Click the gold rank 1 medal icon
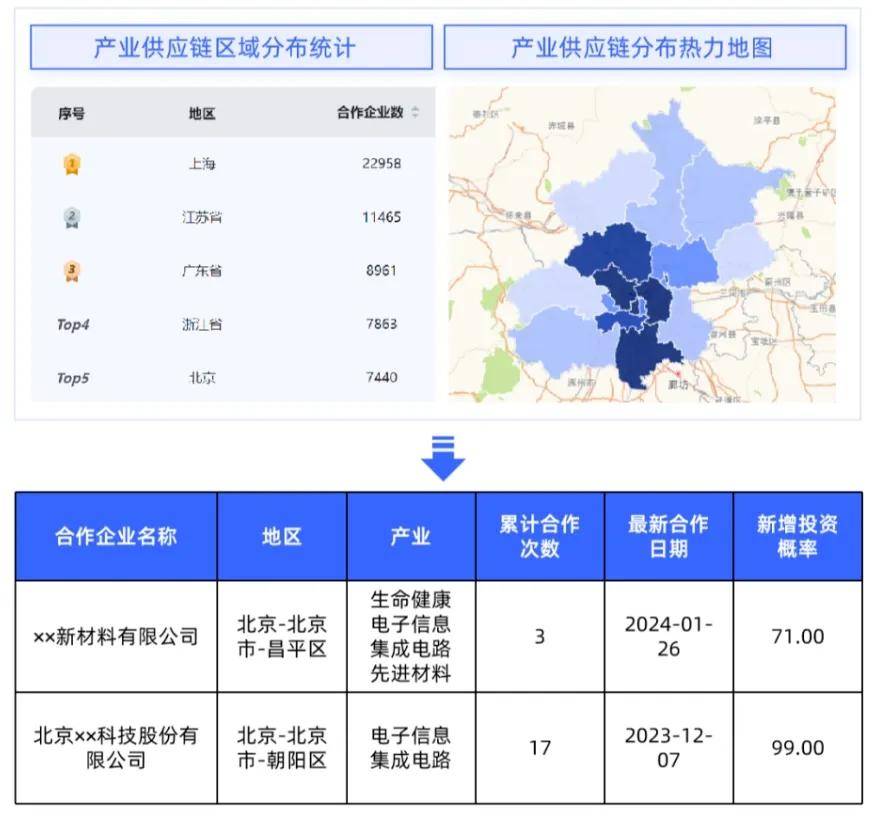 click(x=72, y=164)
